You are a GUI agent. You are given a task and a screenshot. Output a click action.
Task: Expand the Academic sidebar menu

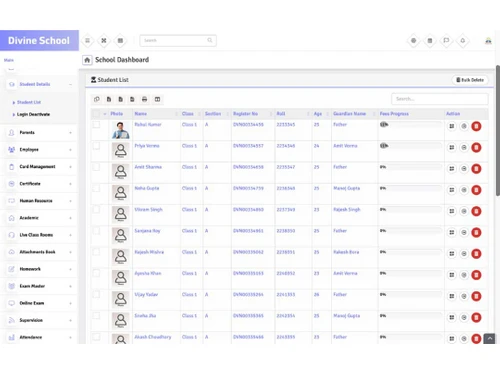pyautogui.click(x=39, y=218)
